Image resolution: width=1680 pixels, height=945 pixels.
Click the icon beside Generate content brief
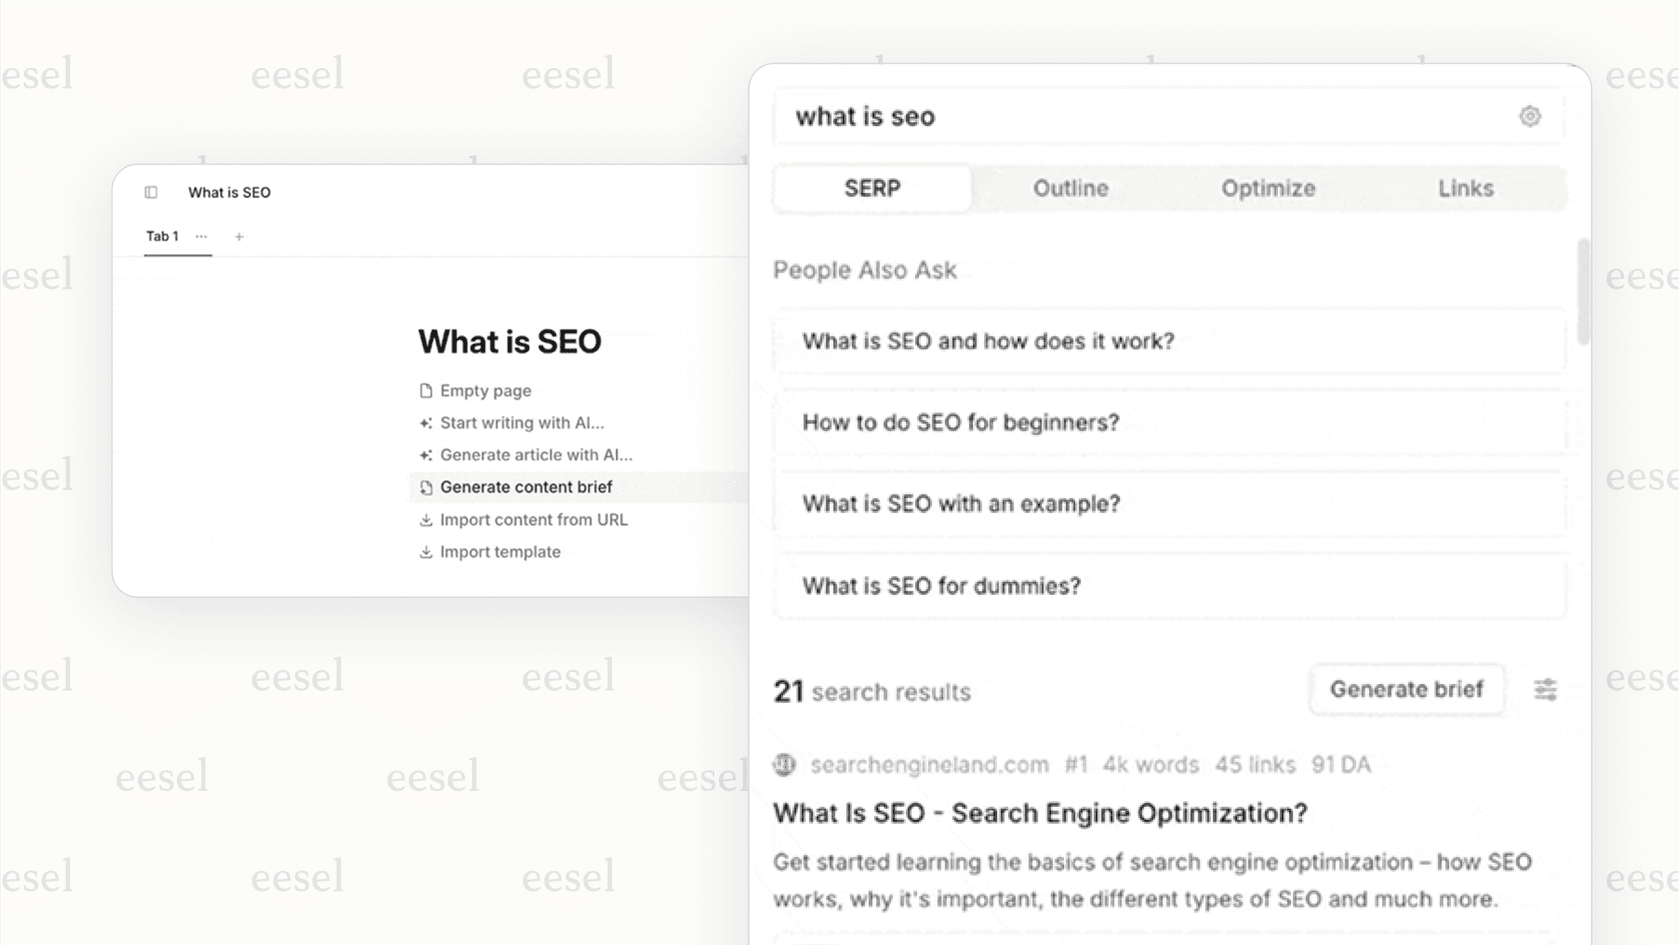426,487
